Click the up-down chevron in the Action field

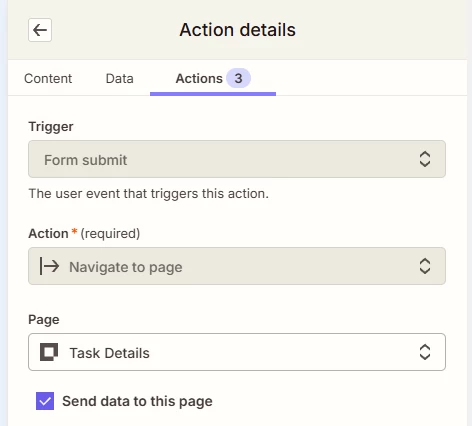[425, 266]
